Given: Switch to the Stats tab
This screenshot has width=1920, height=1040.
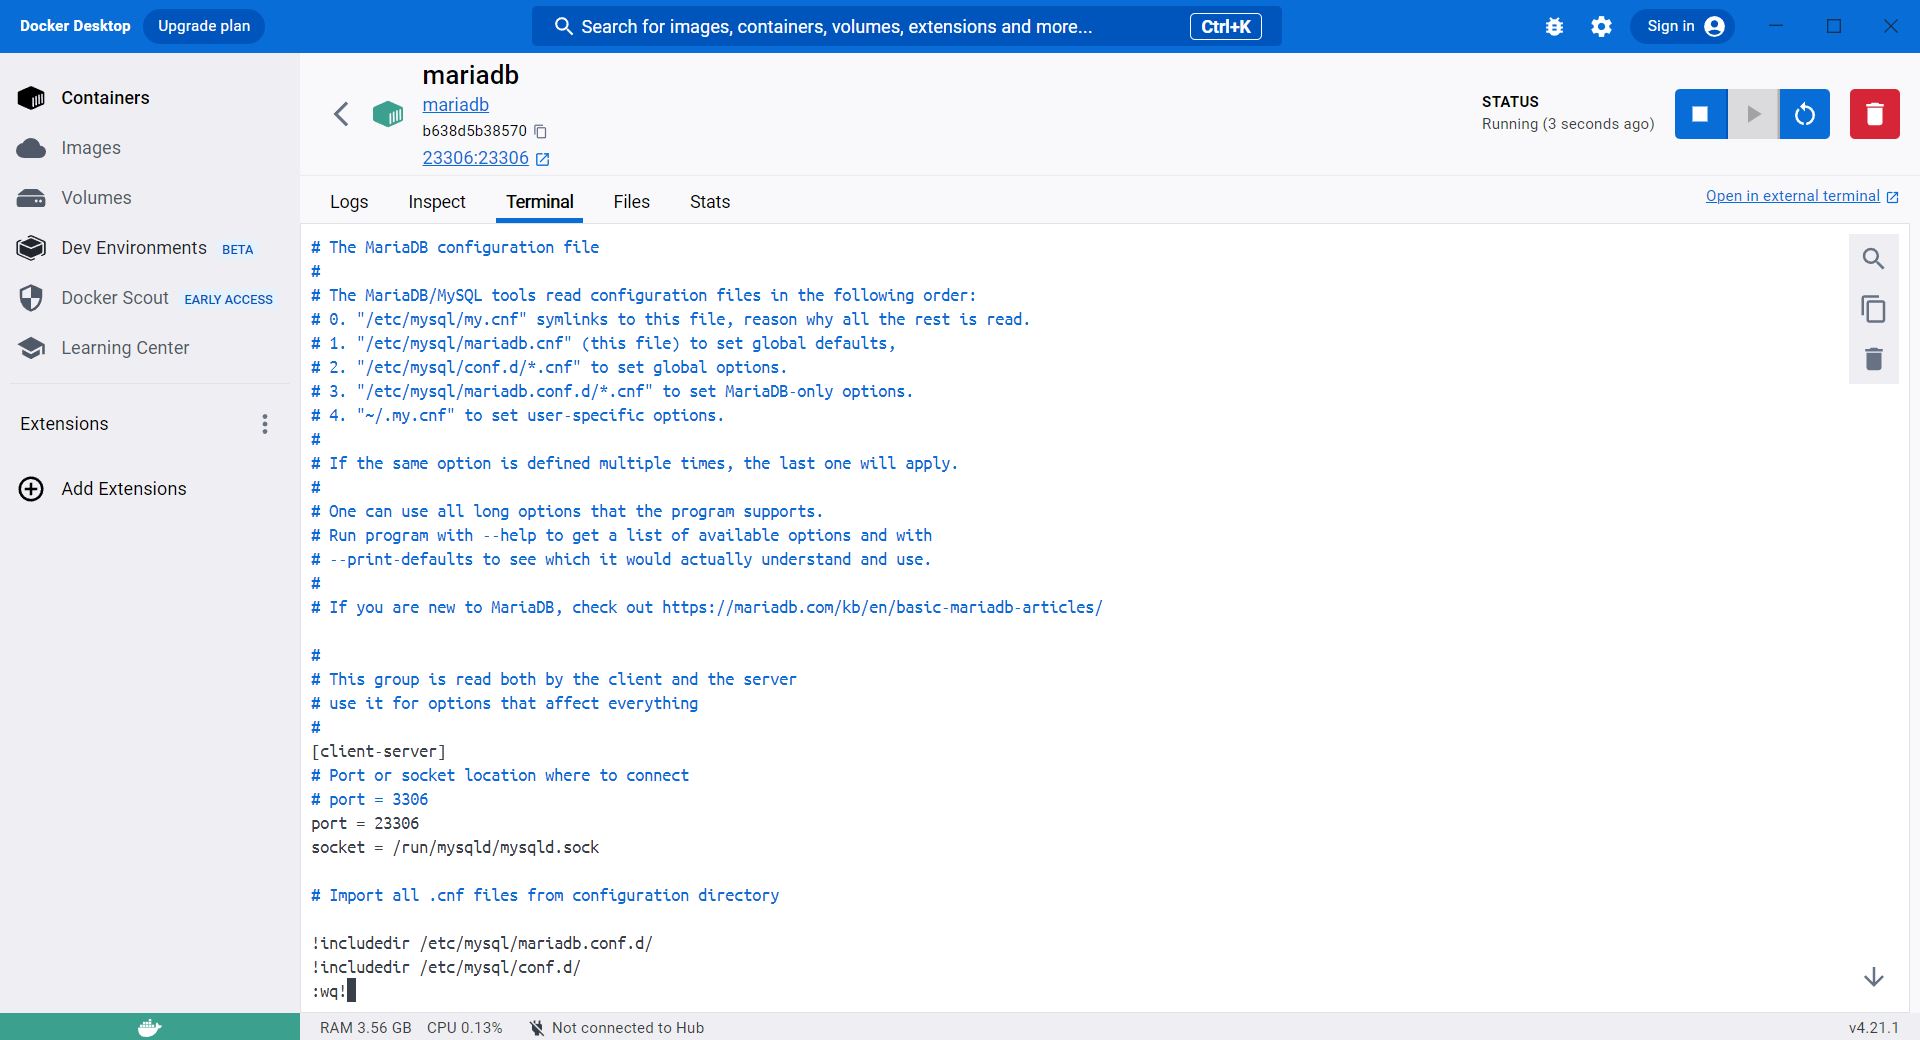Looking at the screenshot, I should click(710, 202).
